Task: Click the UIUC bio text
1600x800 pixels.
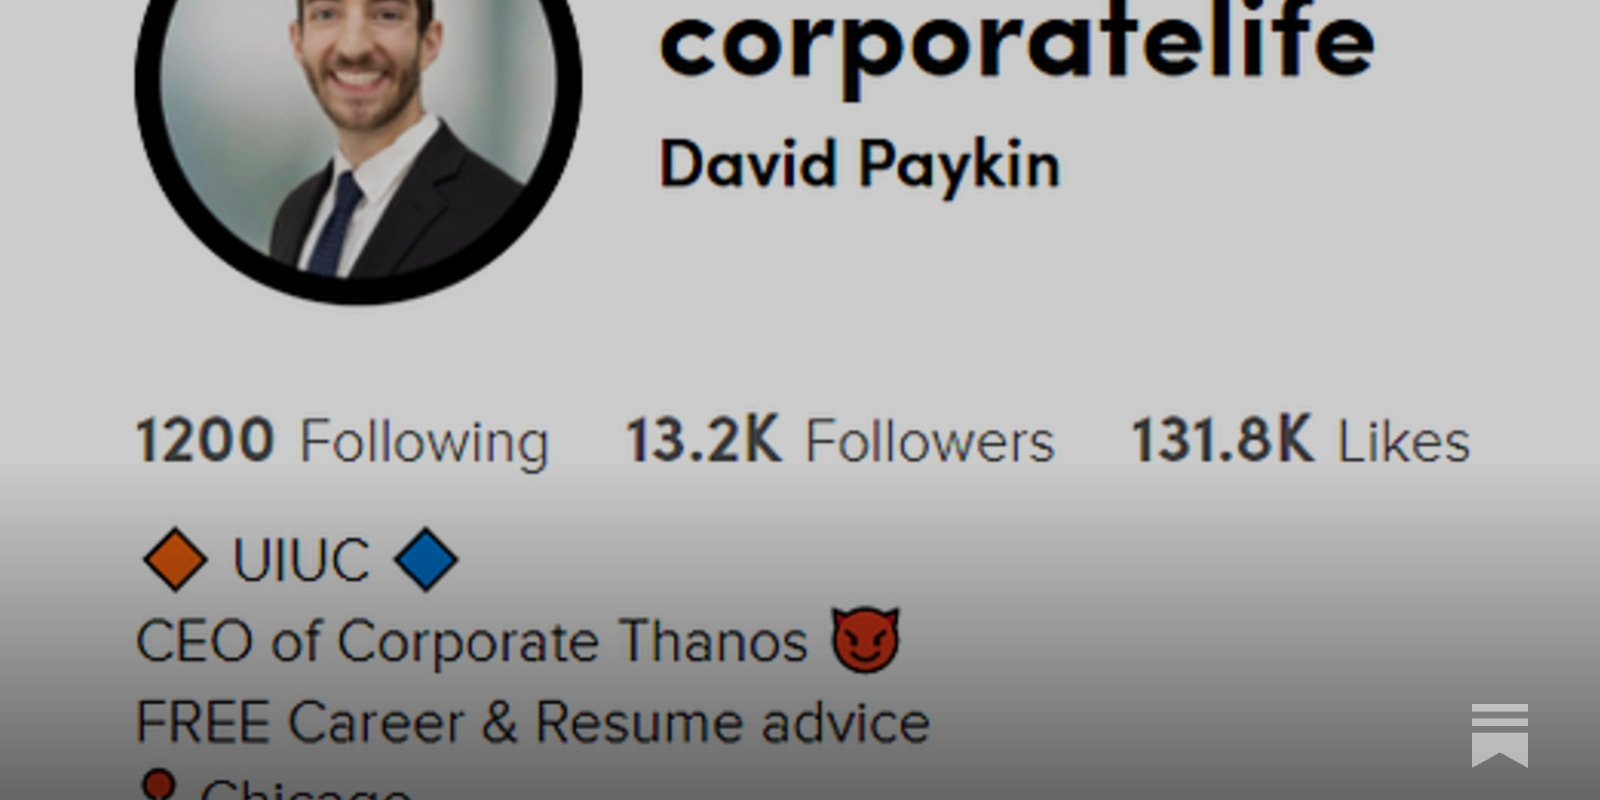Action: point(301,560)
